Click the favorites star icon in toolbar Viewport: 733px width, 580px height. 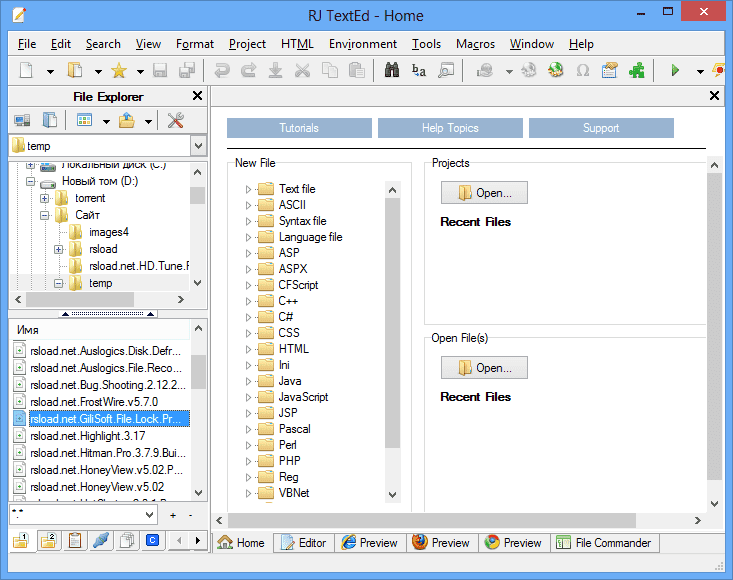coord(118,71)
